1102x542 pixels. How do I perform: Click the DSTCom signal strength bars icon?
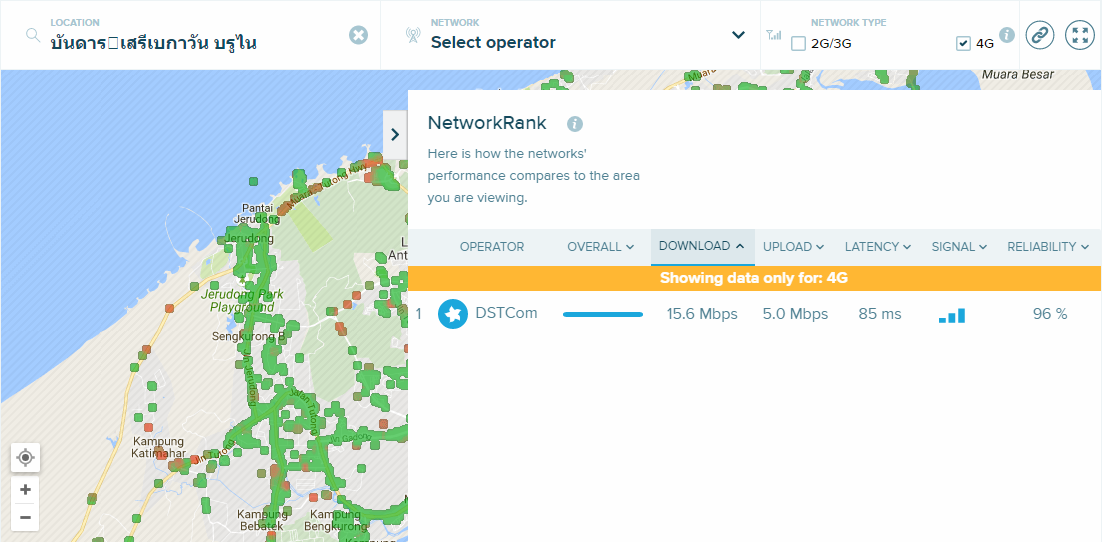tap(952, 316)
